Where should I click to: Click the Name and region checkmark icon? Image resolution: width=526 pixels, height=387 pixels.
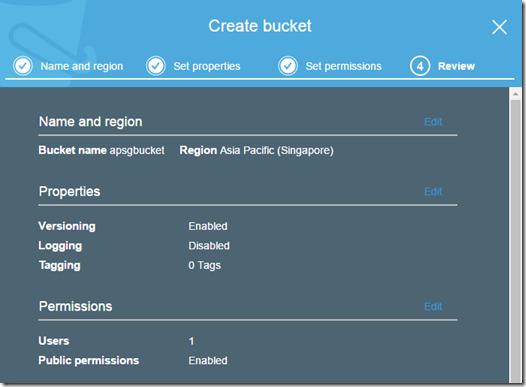pos(23,66)
